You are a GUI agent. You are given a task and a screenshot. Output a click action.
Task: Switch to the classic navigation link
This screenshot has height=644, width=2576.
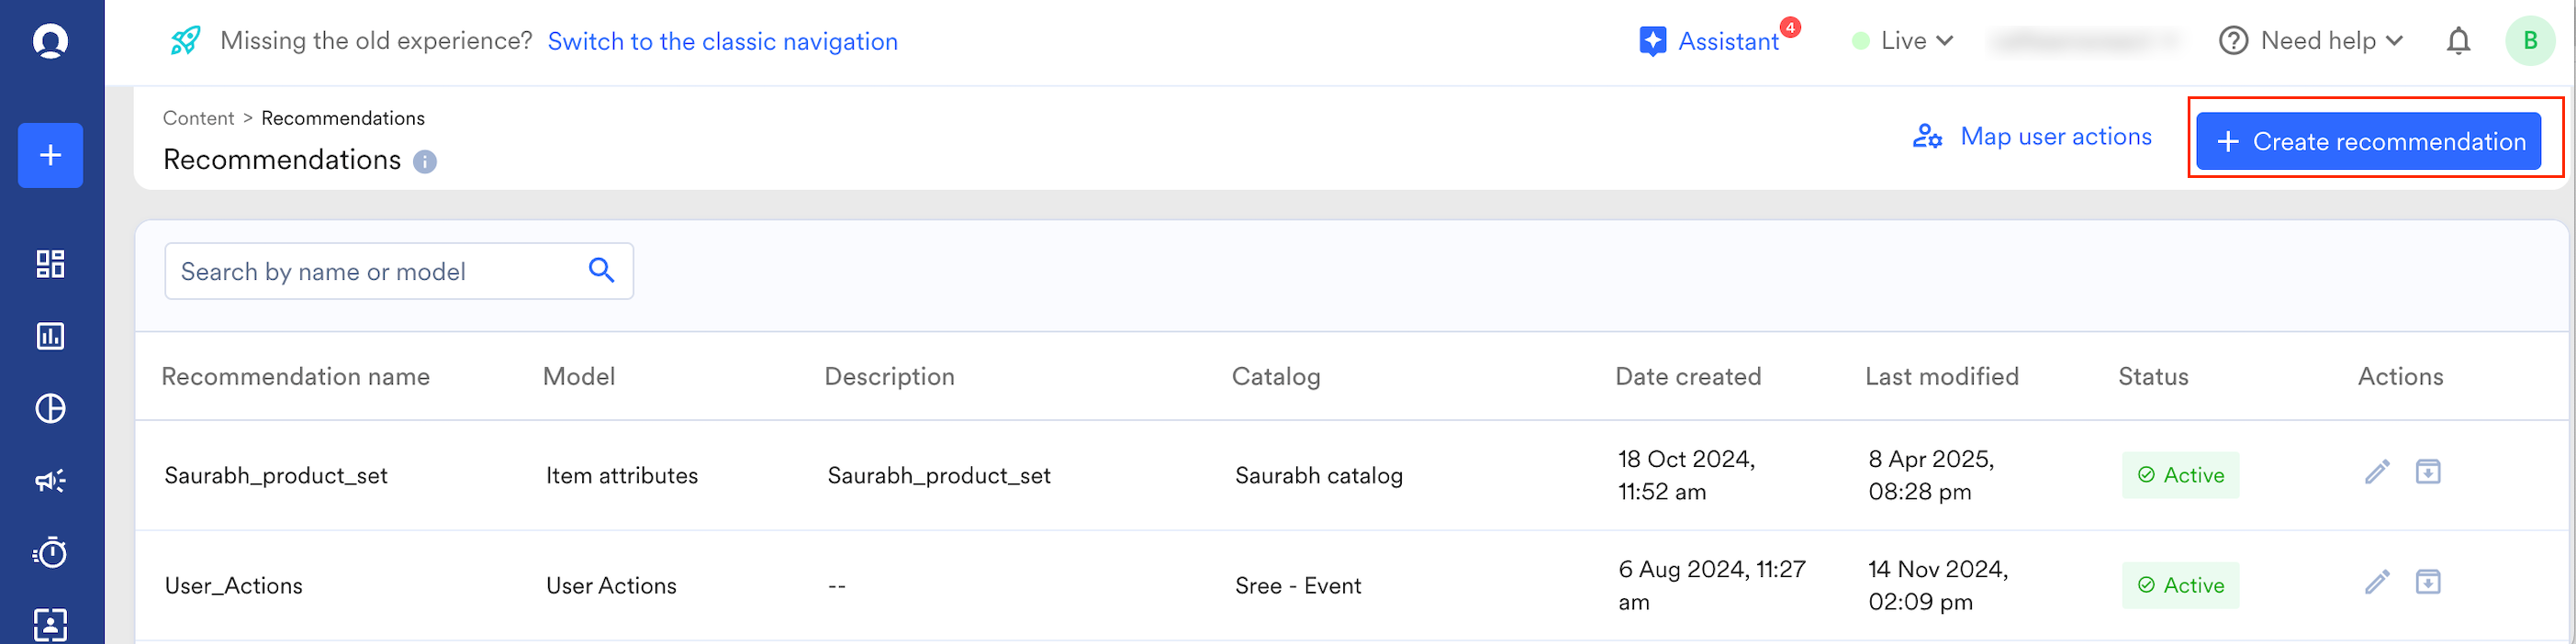[x=722, y=41]
